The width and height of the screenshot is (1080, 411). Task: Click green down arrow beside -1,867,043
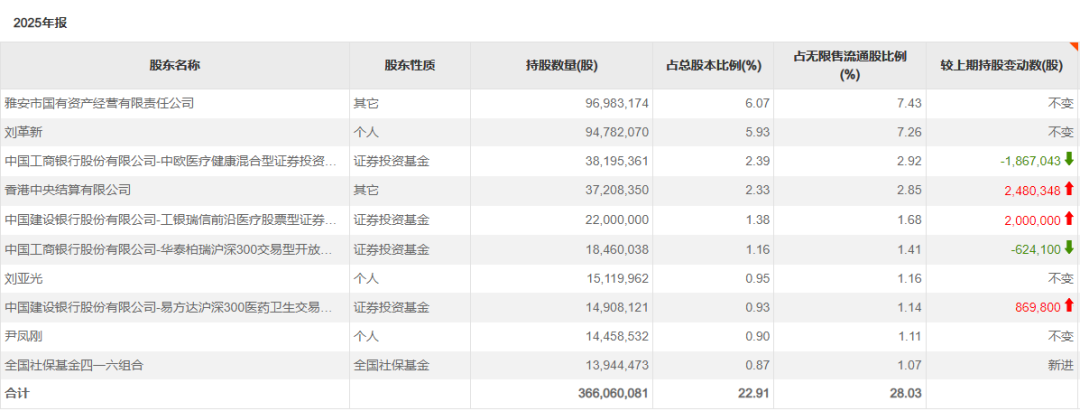click(x=1068, y=160)
